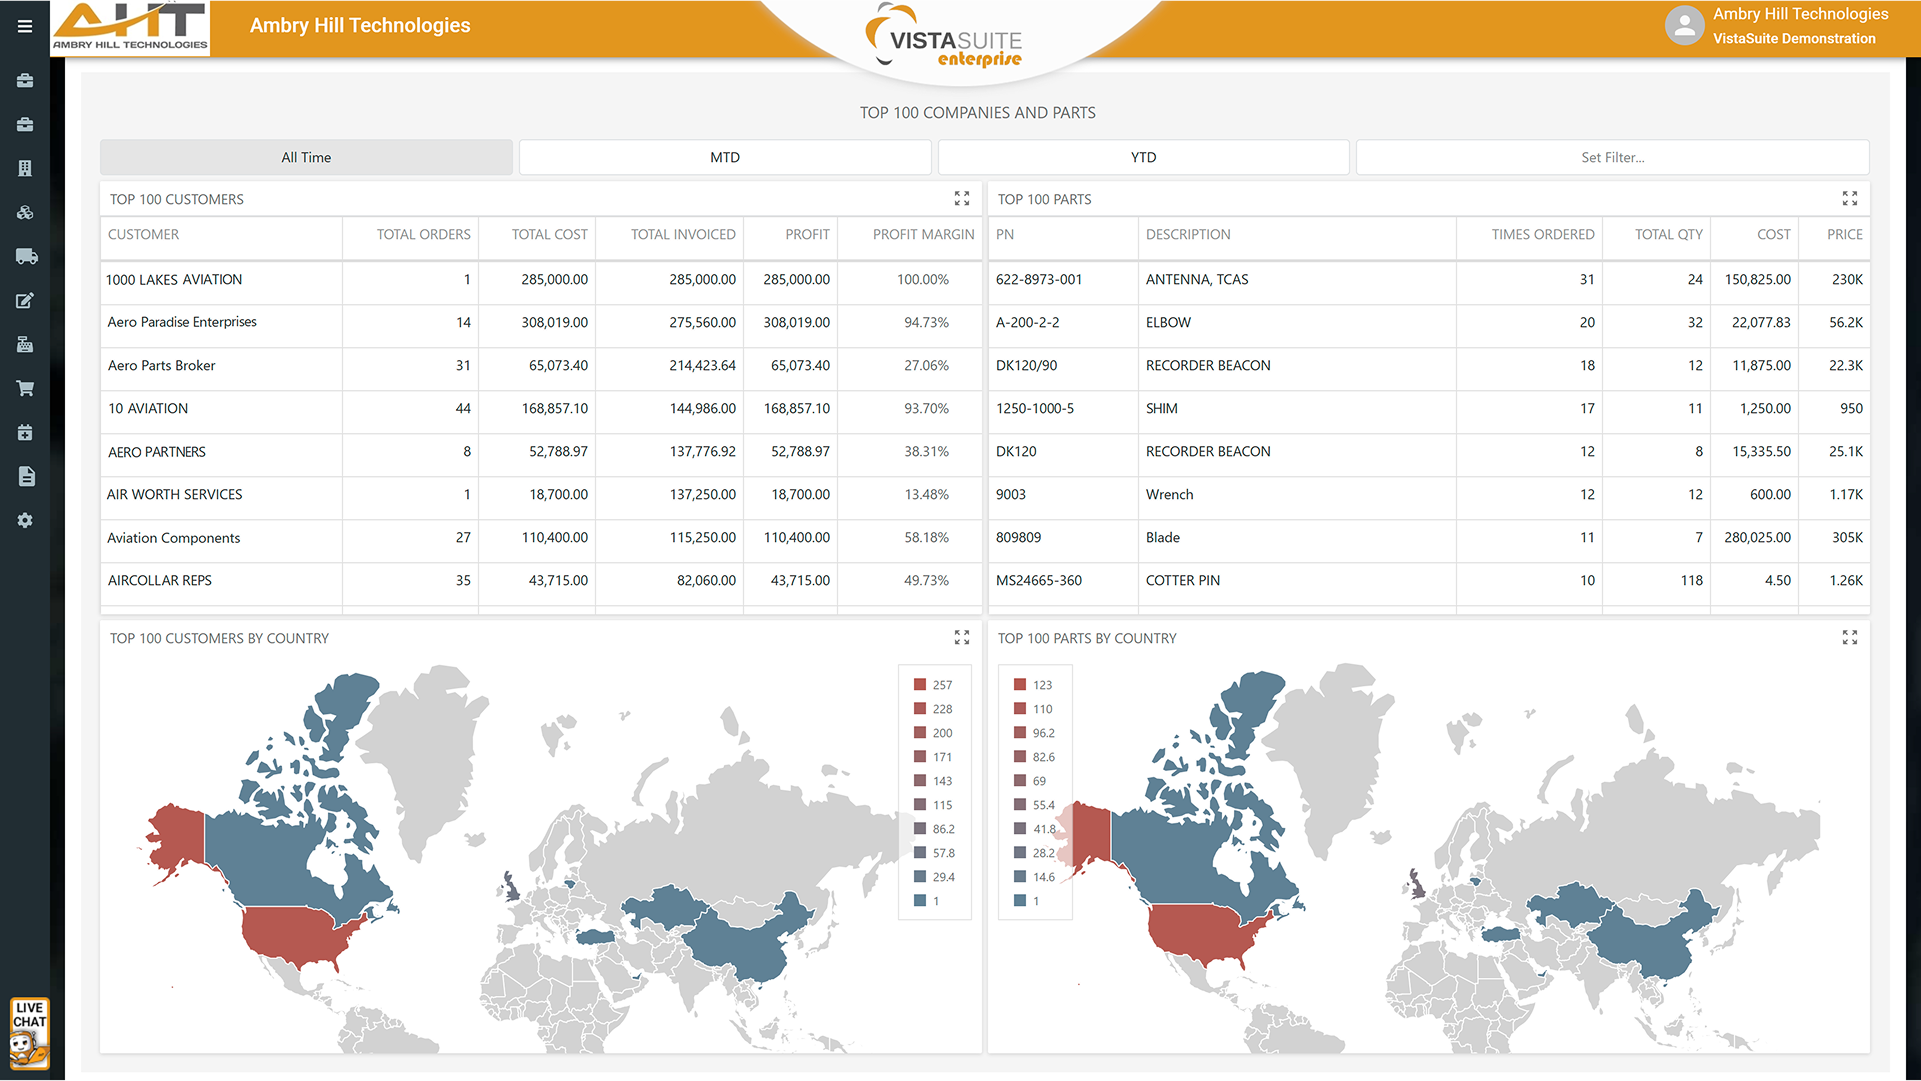
Task: Click the 257 legend color swatch
Action: (x=920, y=685)
